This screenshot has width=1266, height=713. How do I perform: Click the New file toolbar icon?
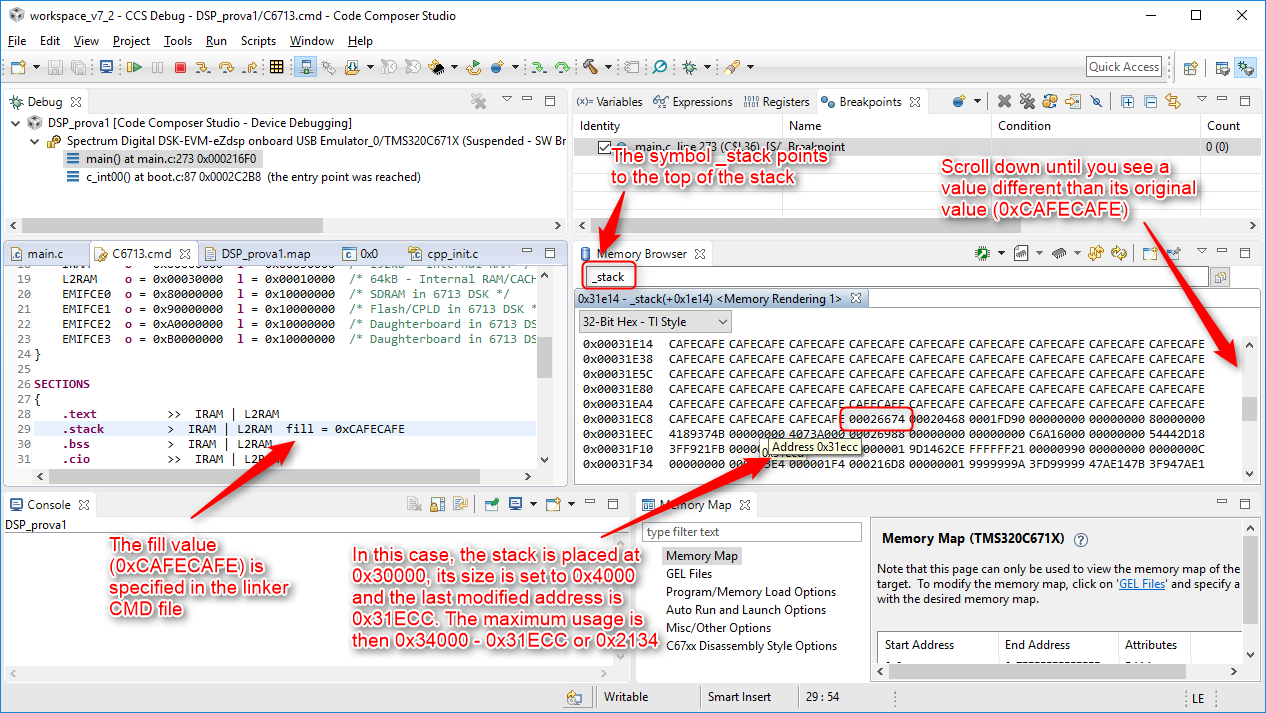click(x=17, y=67)
